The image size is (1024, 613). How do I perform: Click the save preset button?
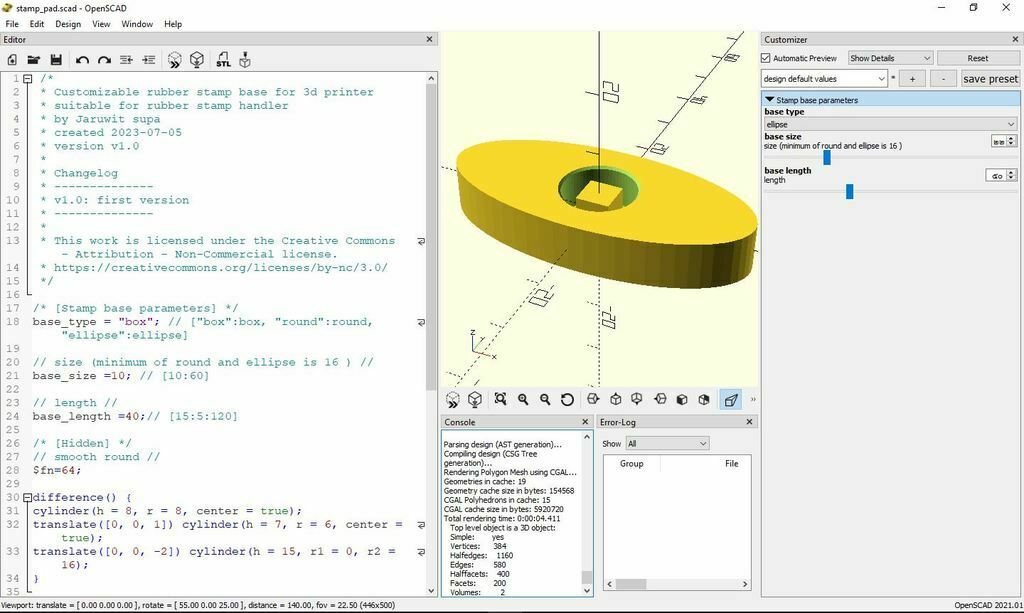click(989, 78)
